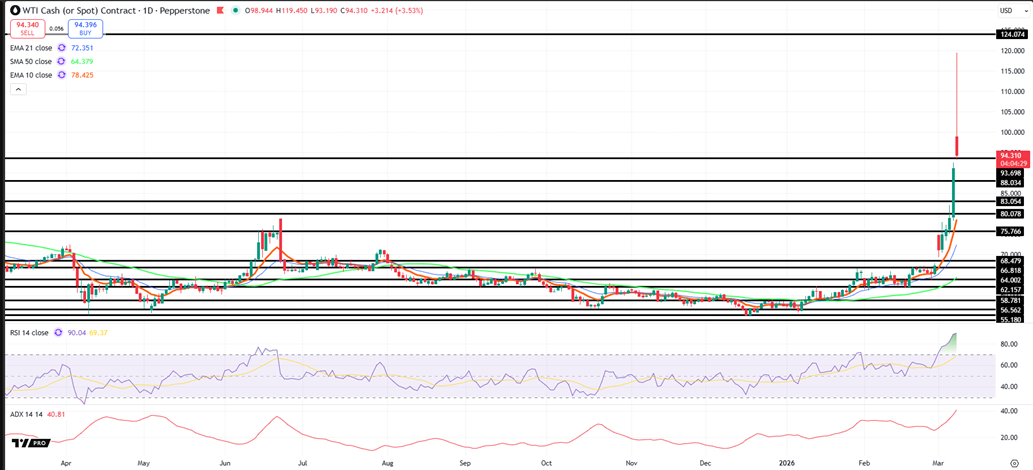Click the refresh icon next to EMA 10
This screenshot has width=1033, height=470.
(x=61, y=74)
